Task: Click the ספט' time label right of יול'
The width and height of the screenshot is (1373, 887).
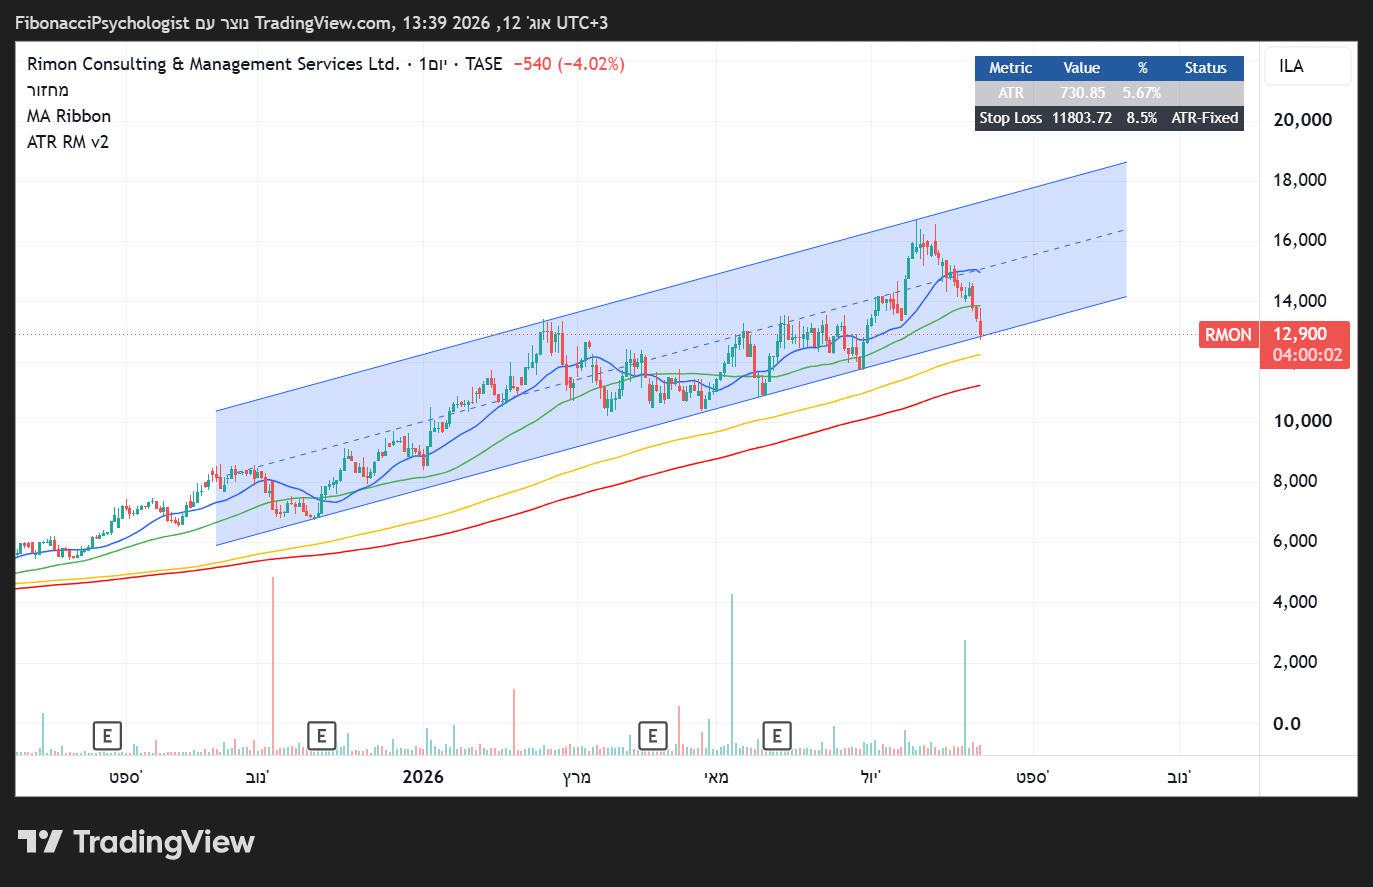Action: point(1032,777)
